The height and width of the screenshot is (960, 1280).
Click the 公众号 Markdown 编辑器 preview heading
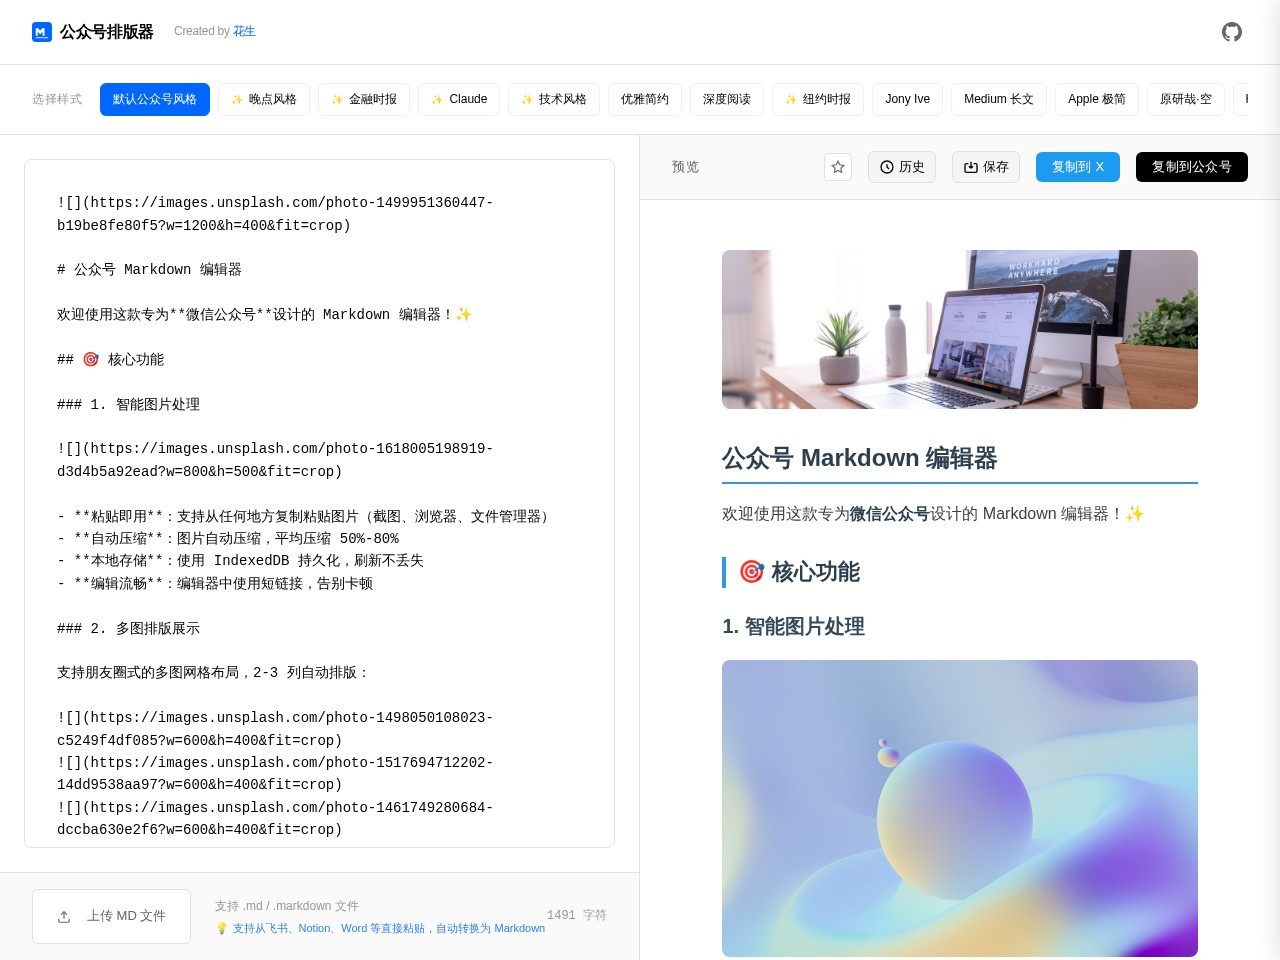pyautogui.click(x=860, y=458)
